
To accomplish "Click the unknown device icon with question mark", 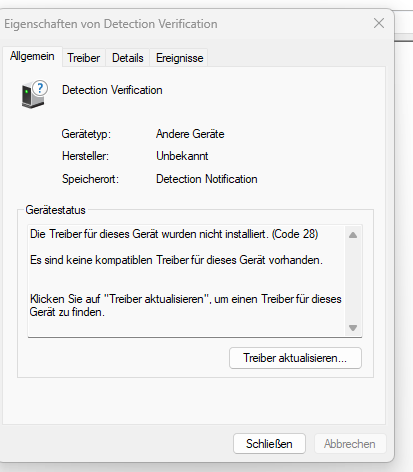I will (34, 94).
